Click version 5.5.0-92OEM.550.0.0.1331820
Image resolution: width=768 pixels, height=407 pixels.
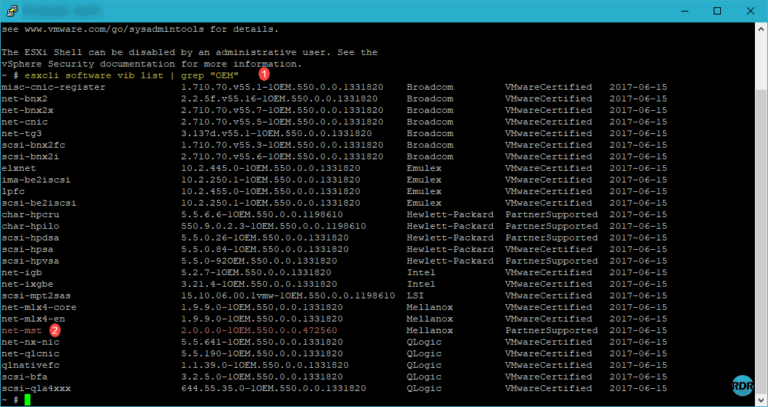tap(259, 261)
